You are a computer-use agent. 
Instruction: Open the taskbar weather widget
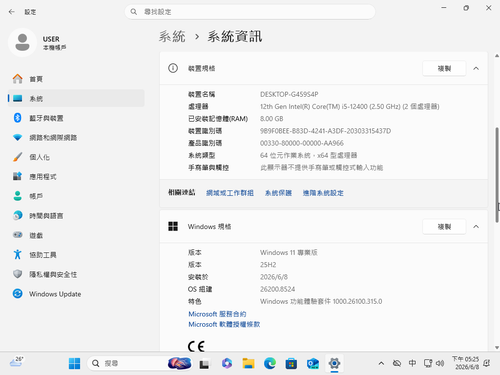click(x=17, y=362)
